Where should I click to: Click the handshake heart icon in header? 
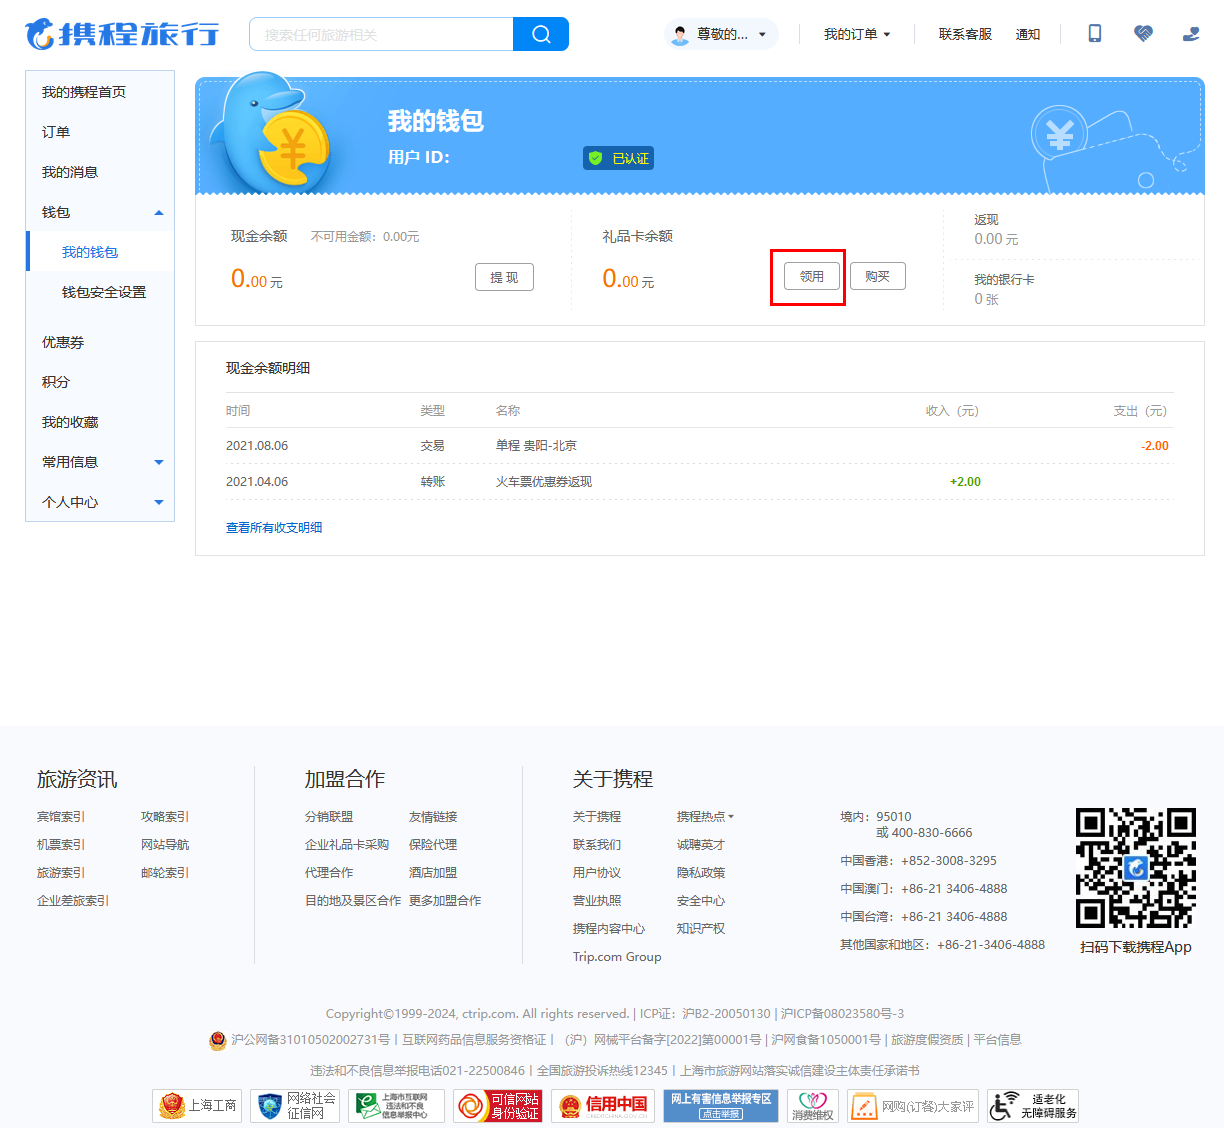click(x=1143, y=34)
